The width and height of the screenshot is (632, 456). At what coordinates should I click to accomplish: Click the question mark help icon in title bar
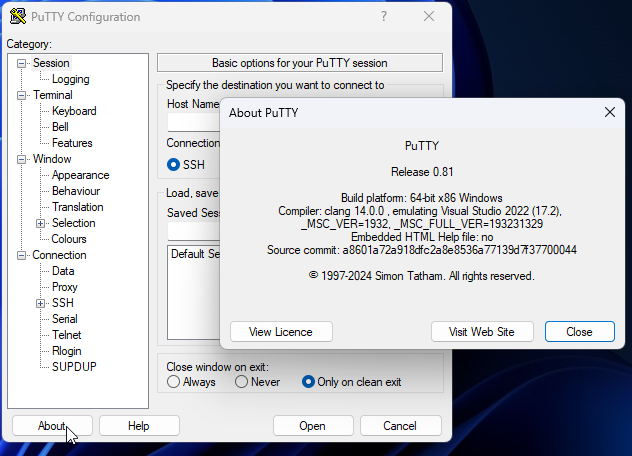coord(384,17)
